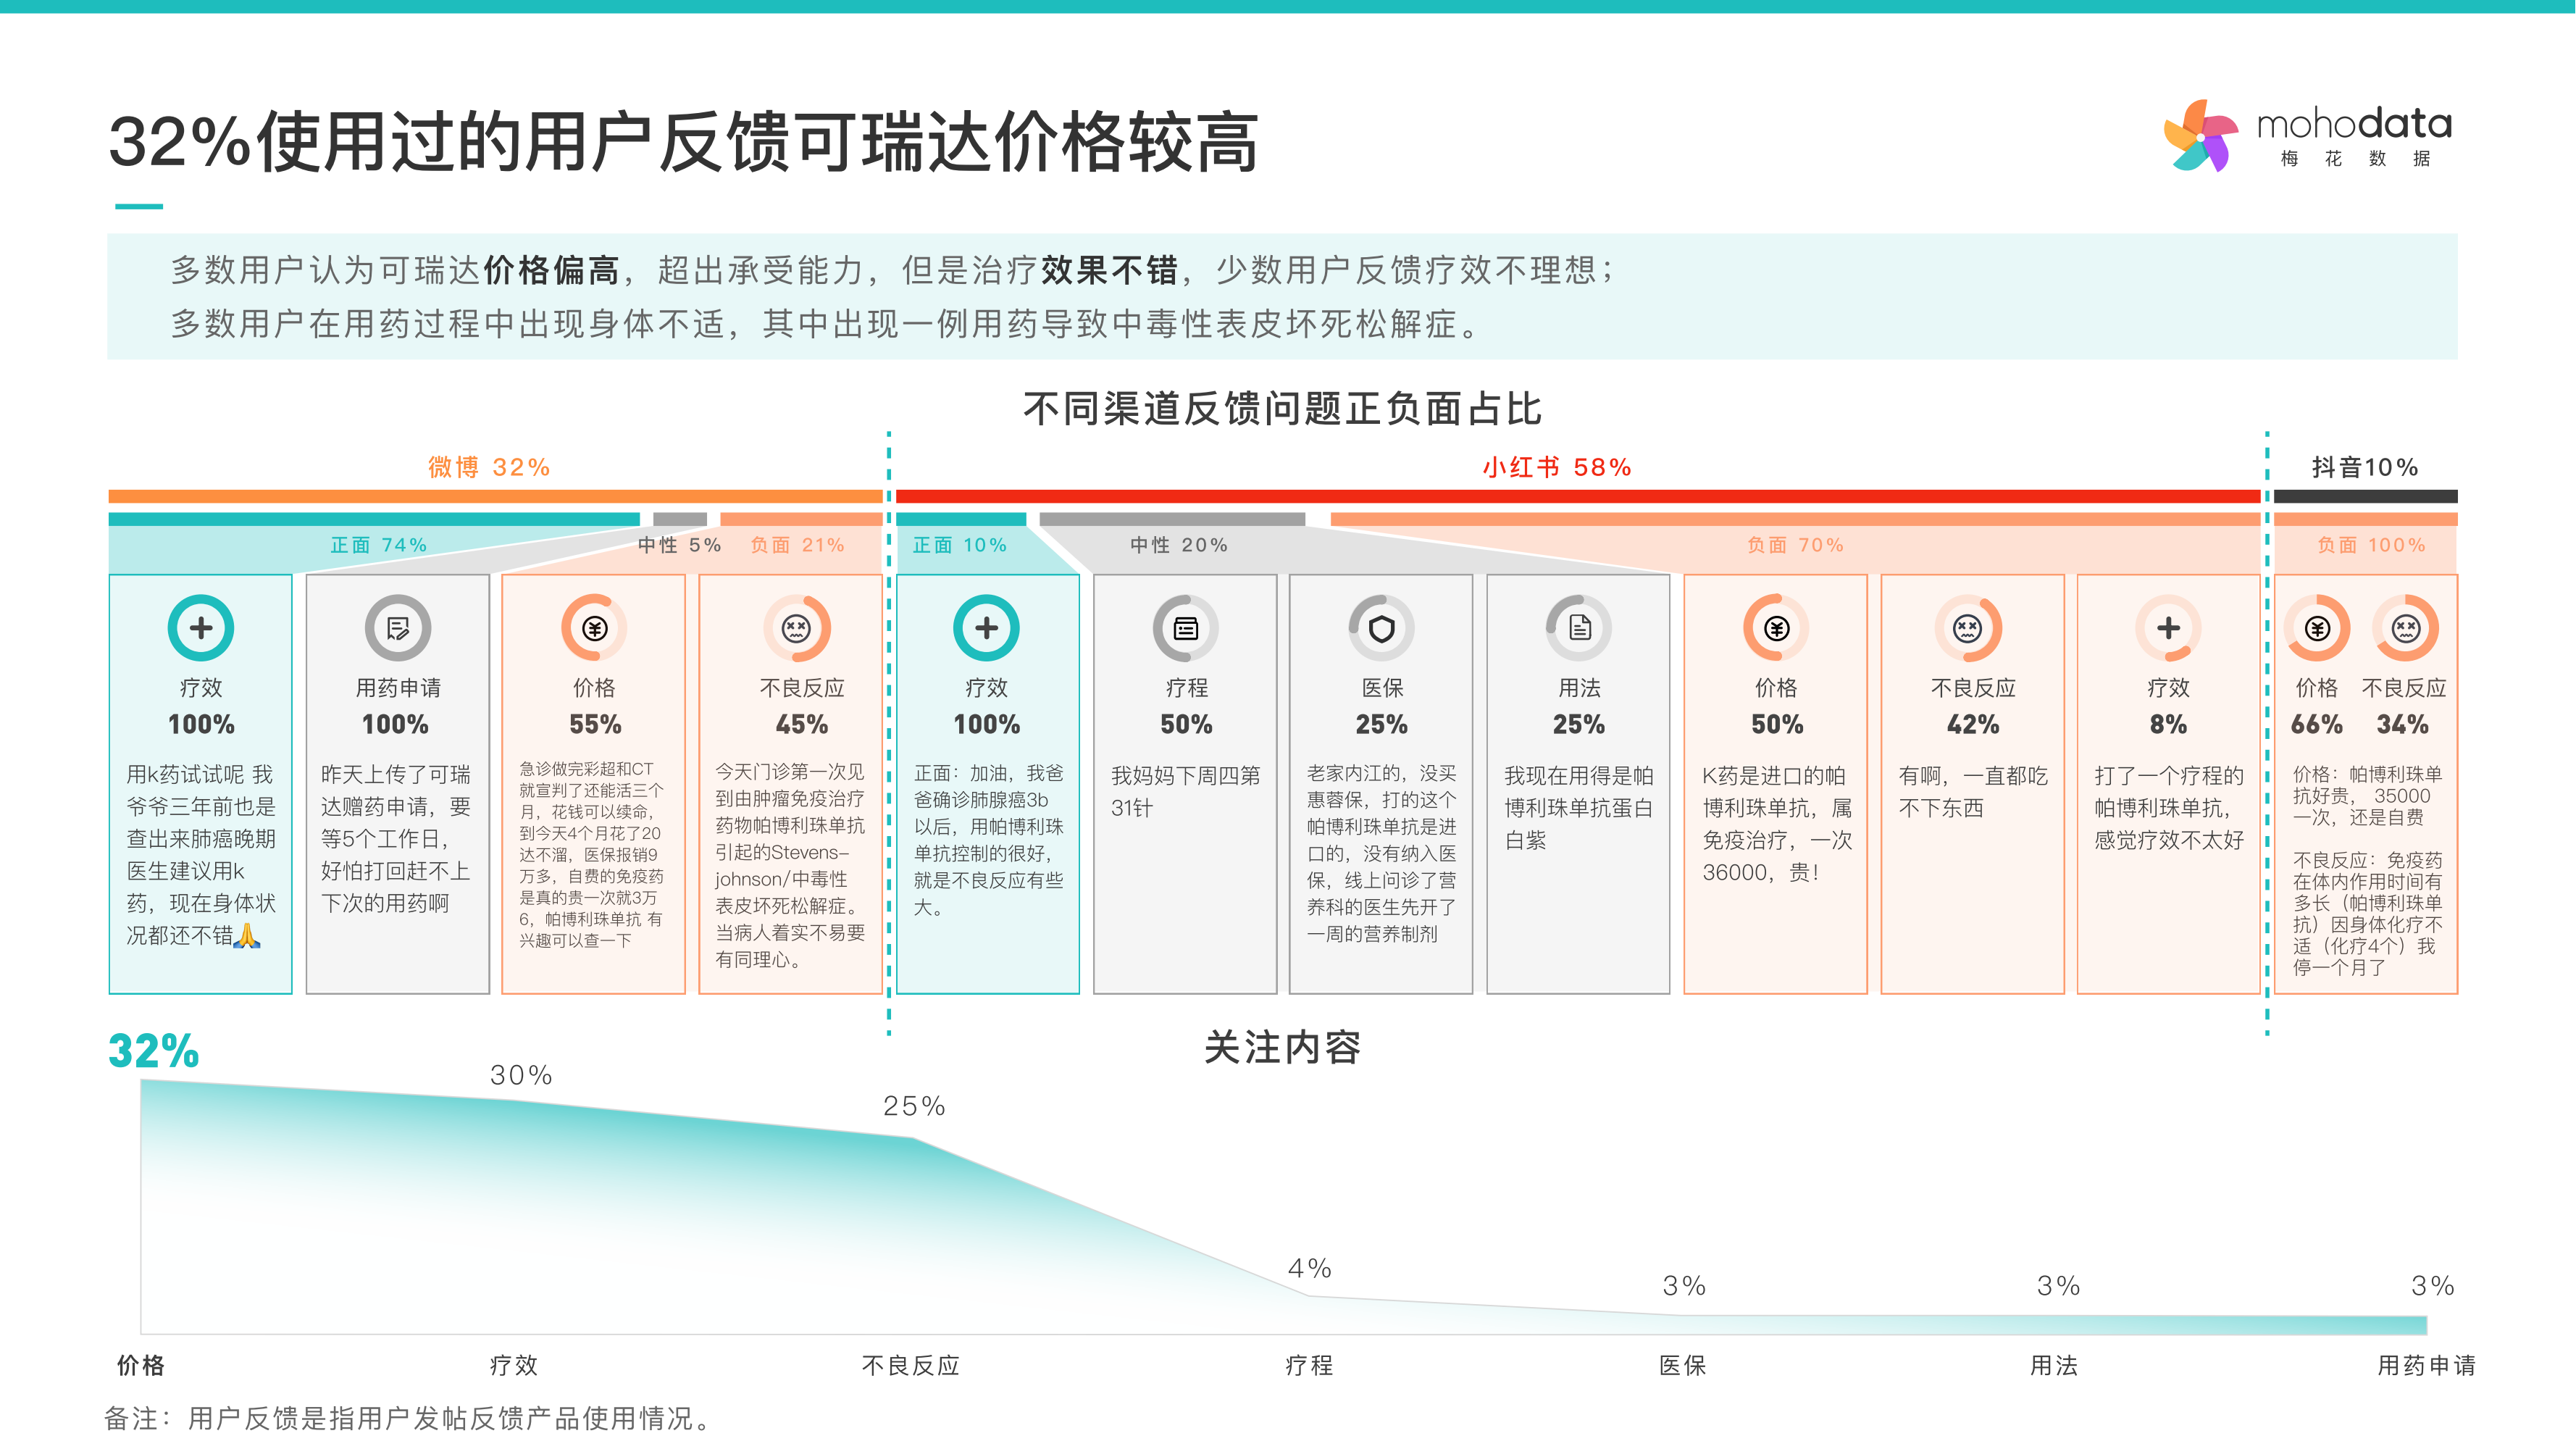Screen dimensions: 2576x1449
Task: Click the large teal 32% chart value
Action: (x=154, y=1051)
